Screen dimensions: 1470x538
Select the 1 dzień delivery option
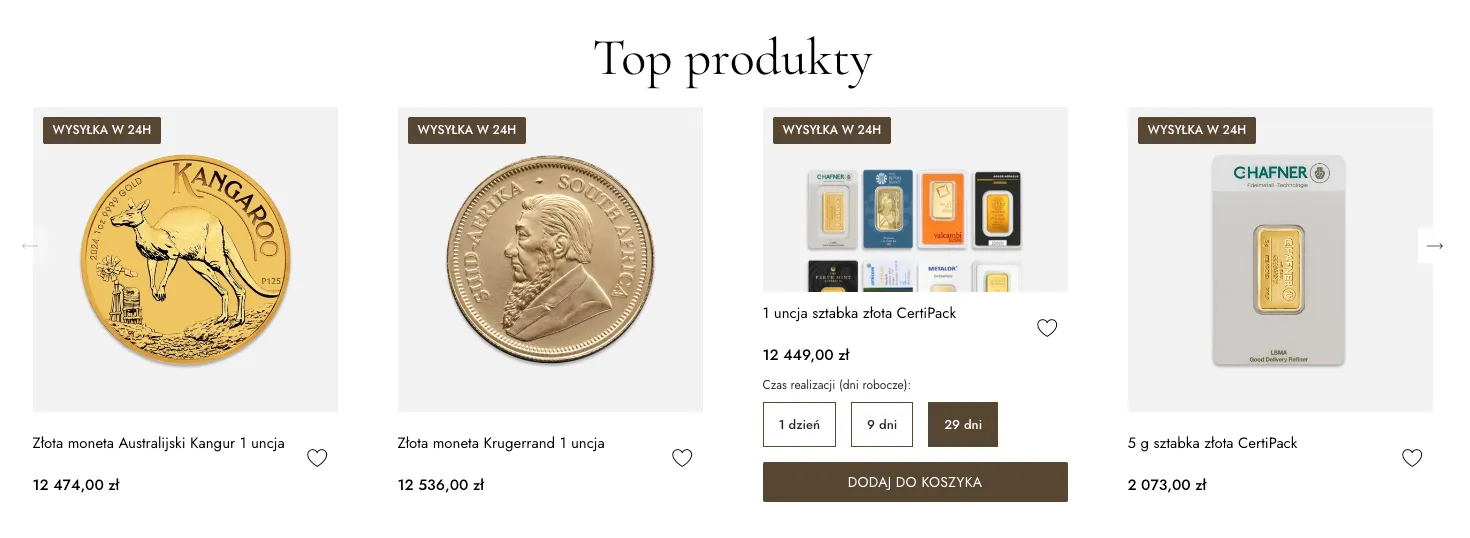[x=799, y=424]
